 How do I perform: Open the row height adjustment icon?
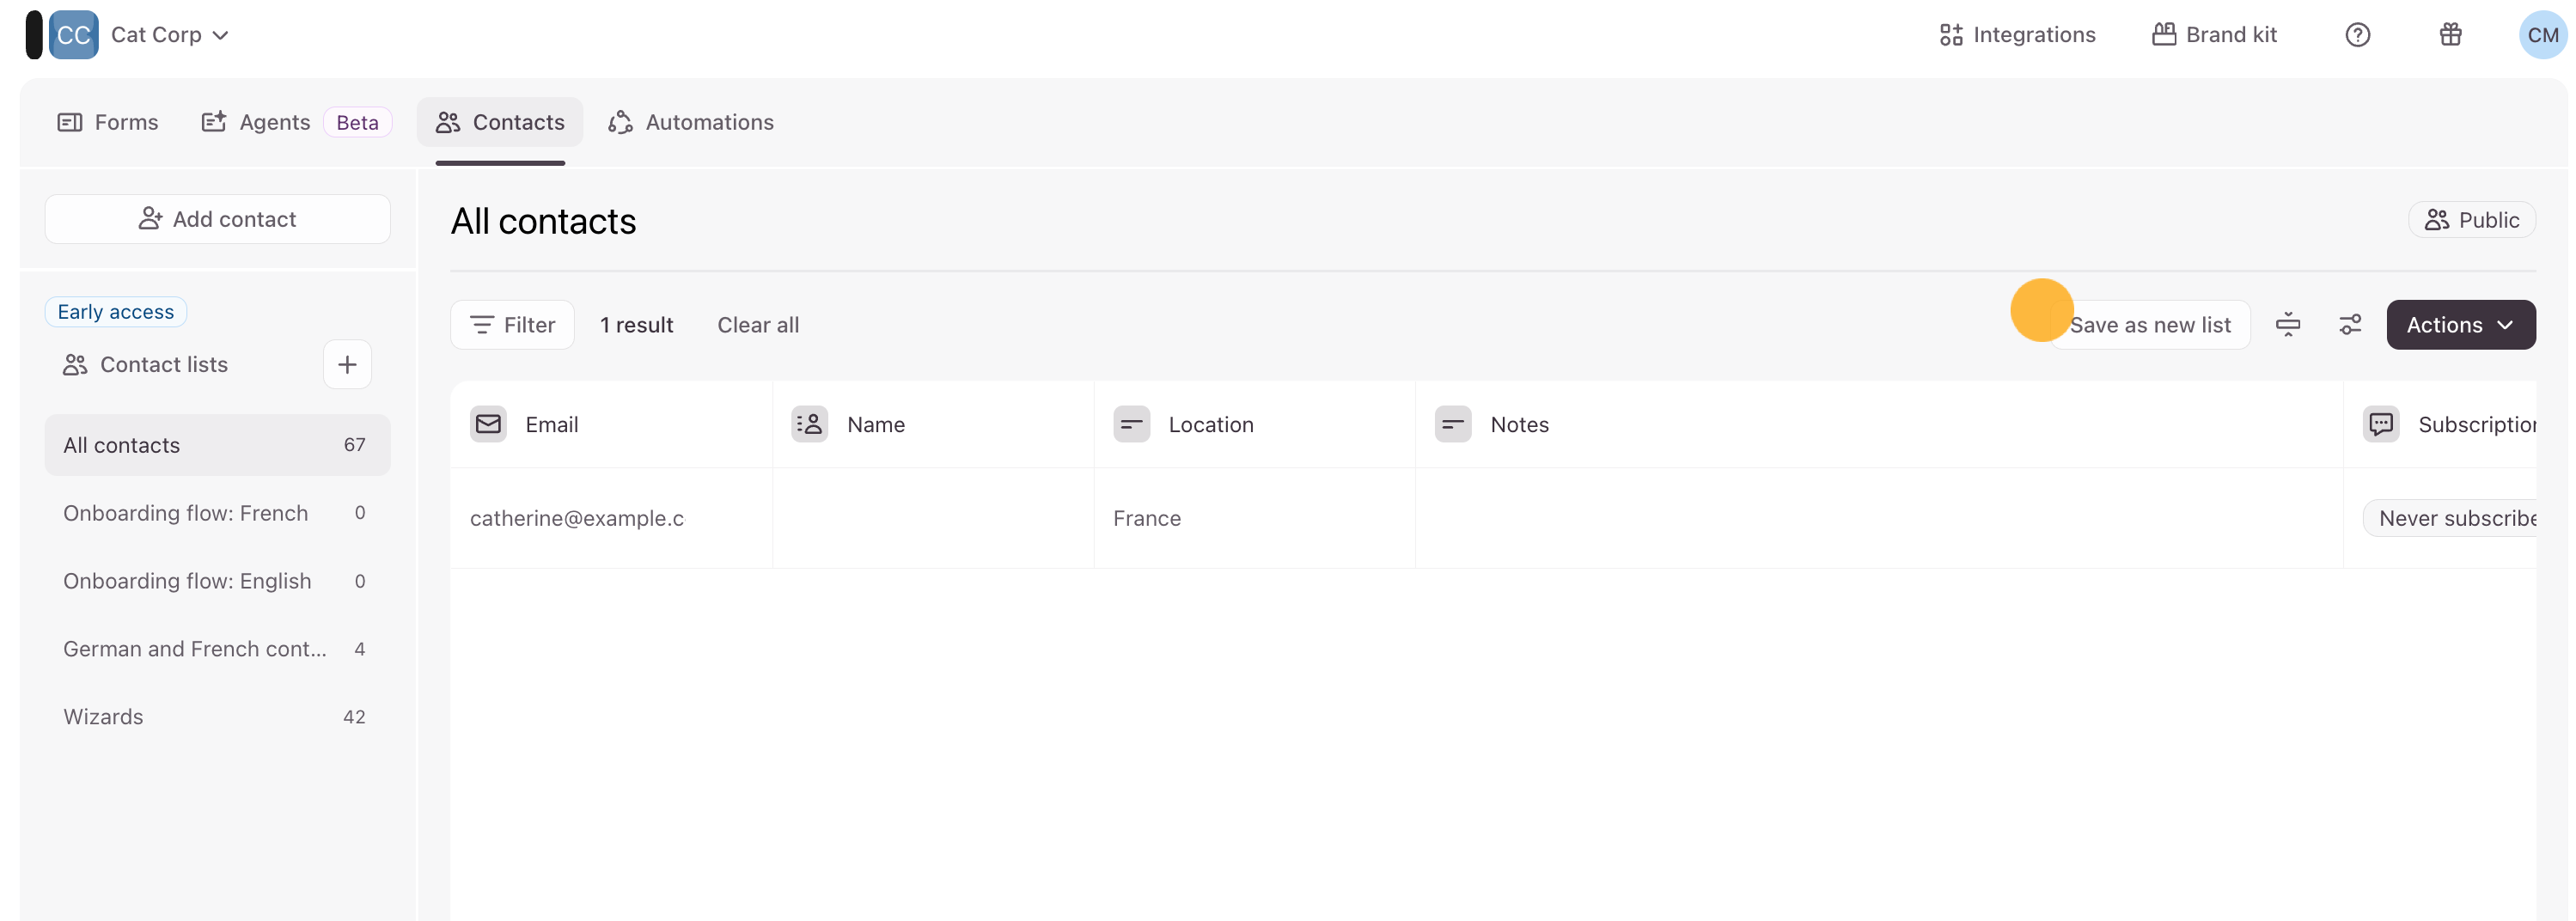pyautogui.click(x=2288, y=325)
